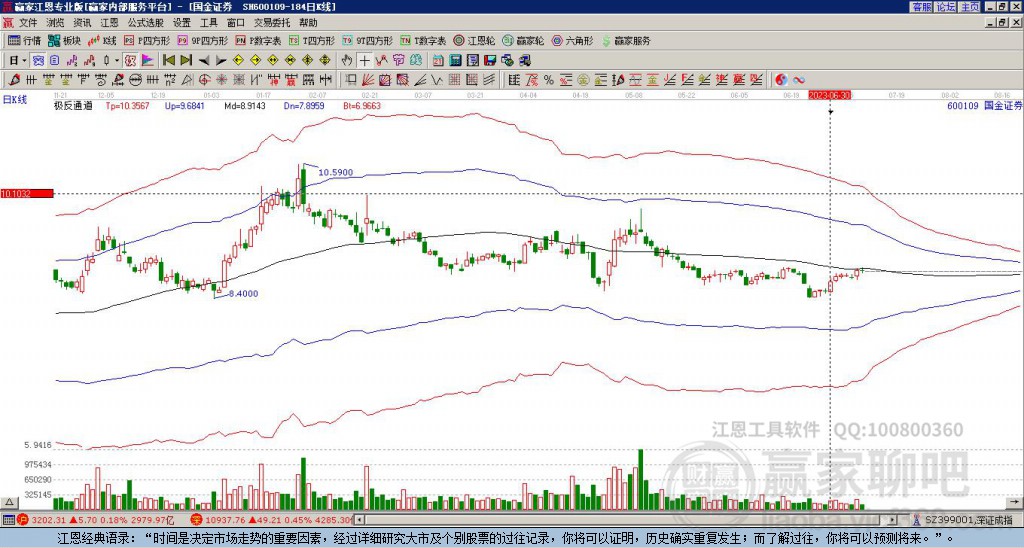Click the 8.4000 low price label
The height and width of the screenshot is (548, 1024).
point(243,293)
